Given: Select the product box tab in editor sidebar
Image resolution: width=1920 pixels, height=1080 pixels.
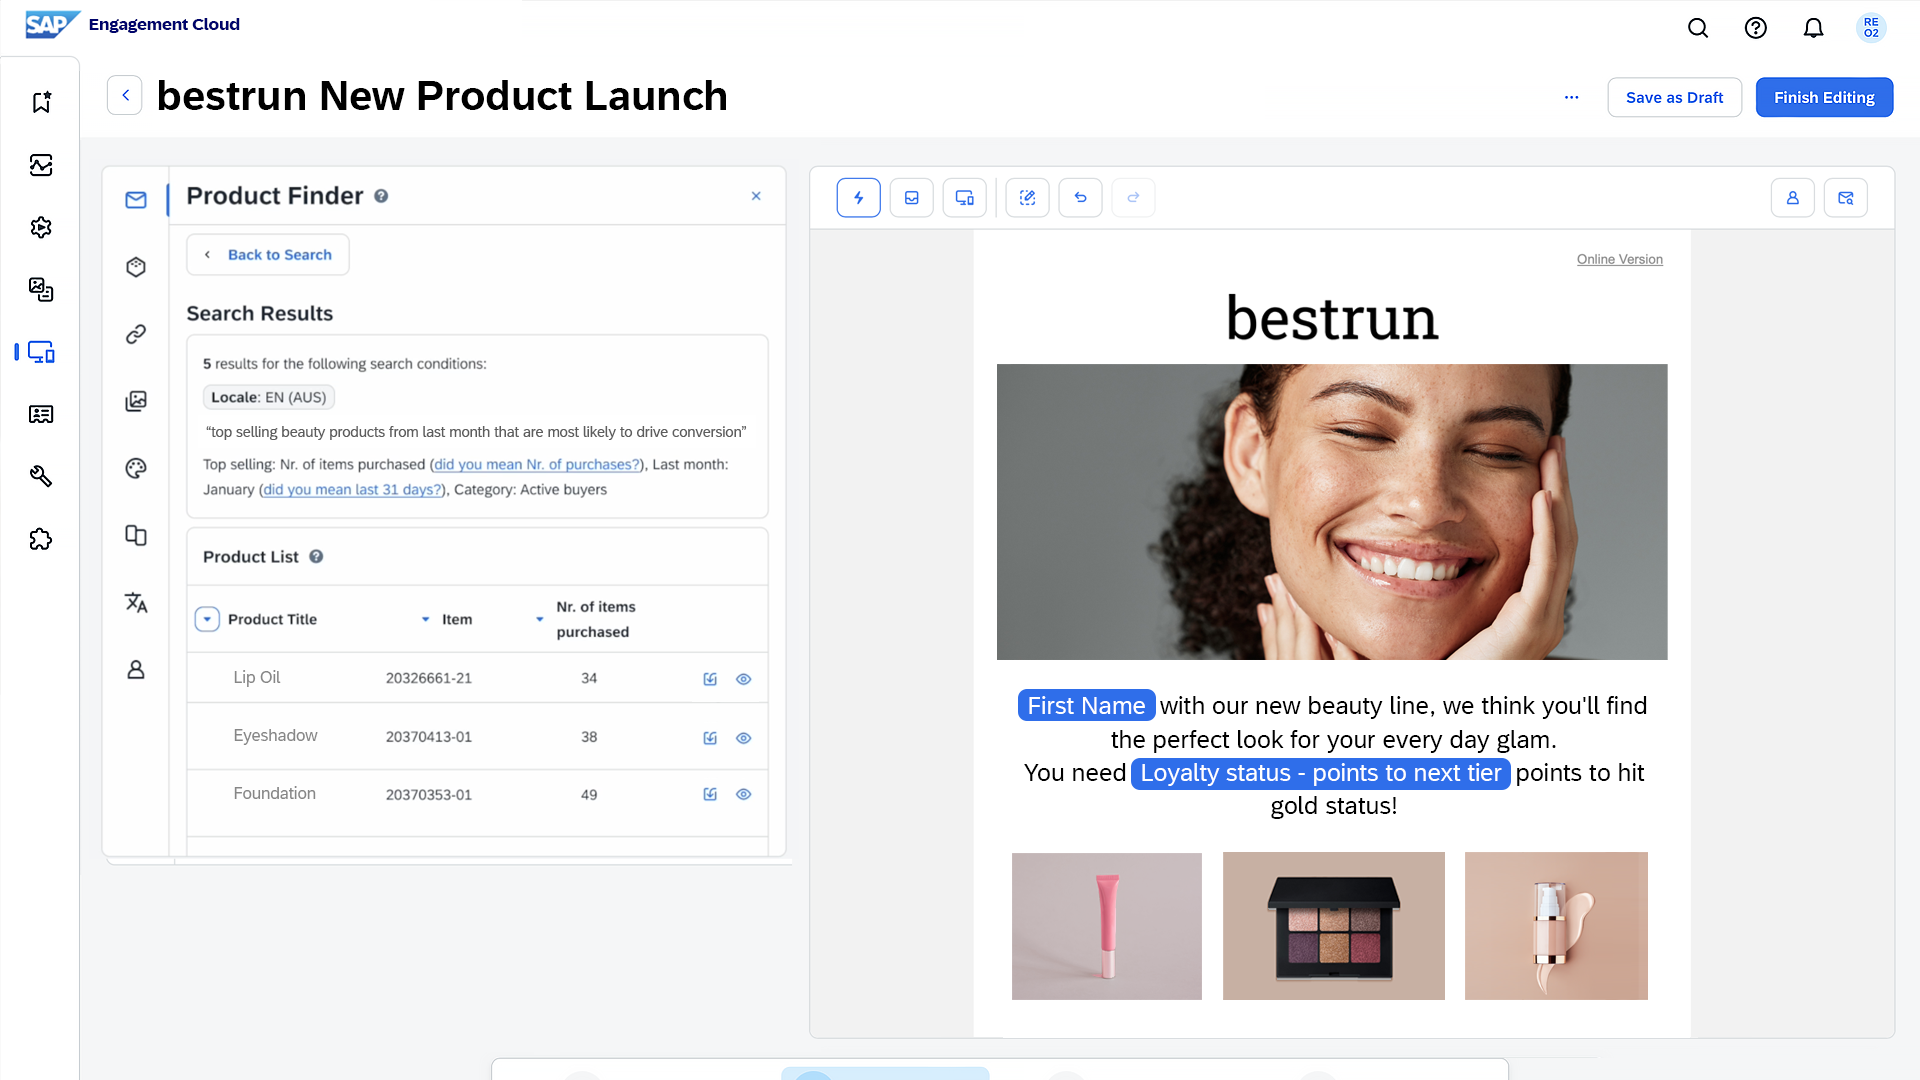Looking at the screenshot, I should pos(136,267).
